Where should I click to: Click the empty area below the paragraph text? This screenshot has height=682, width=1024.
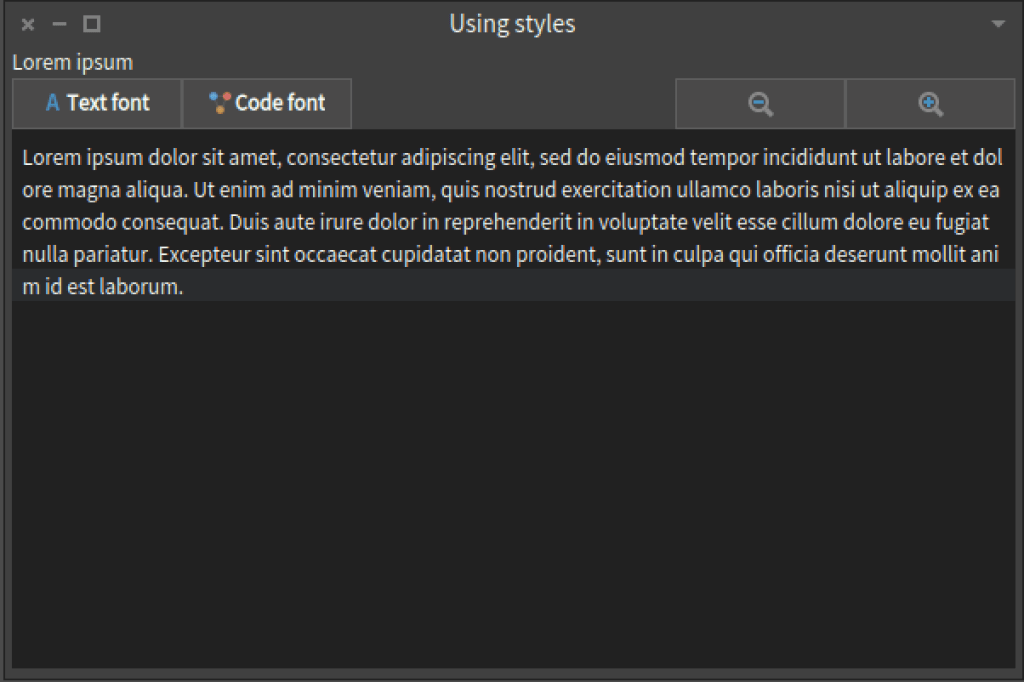(x=512, y=480)
